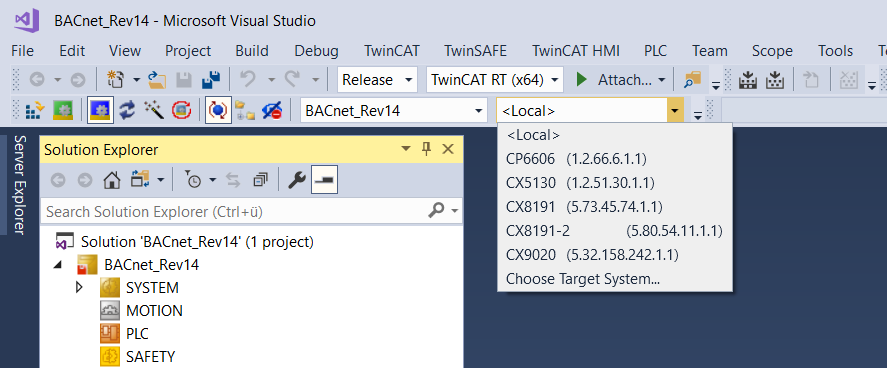Viewport: 887px width, 368px height.
Task: Click the grayed Save floppy icon
Action: click(x=184, y=80)
